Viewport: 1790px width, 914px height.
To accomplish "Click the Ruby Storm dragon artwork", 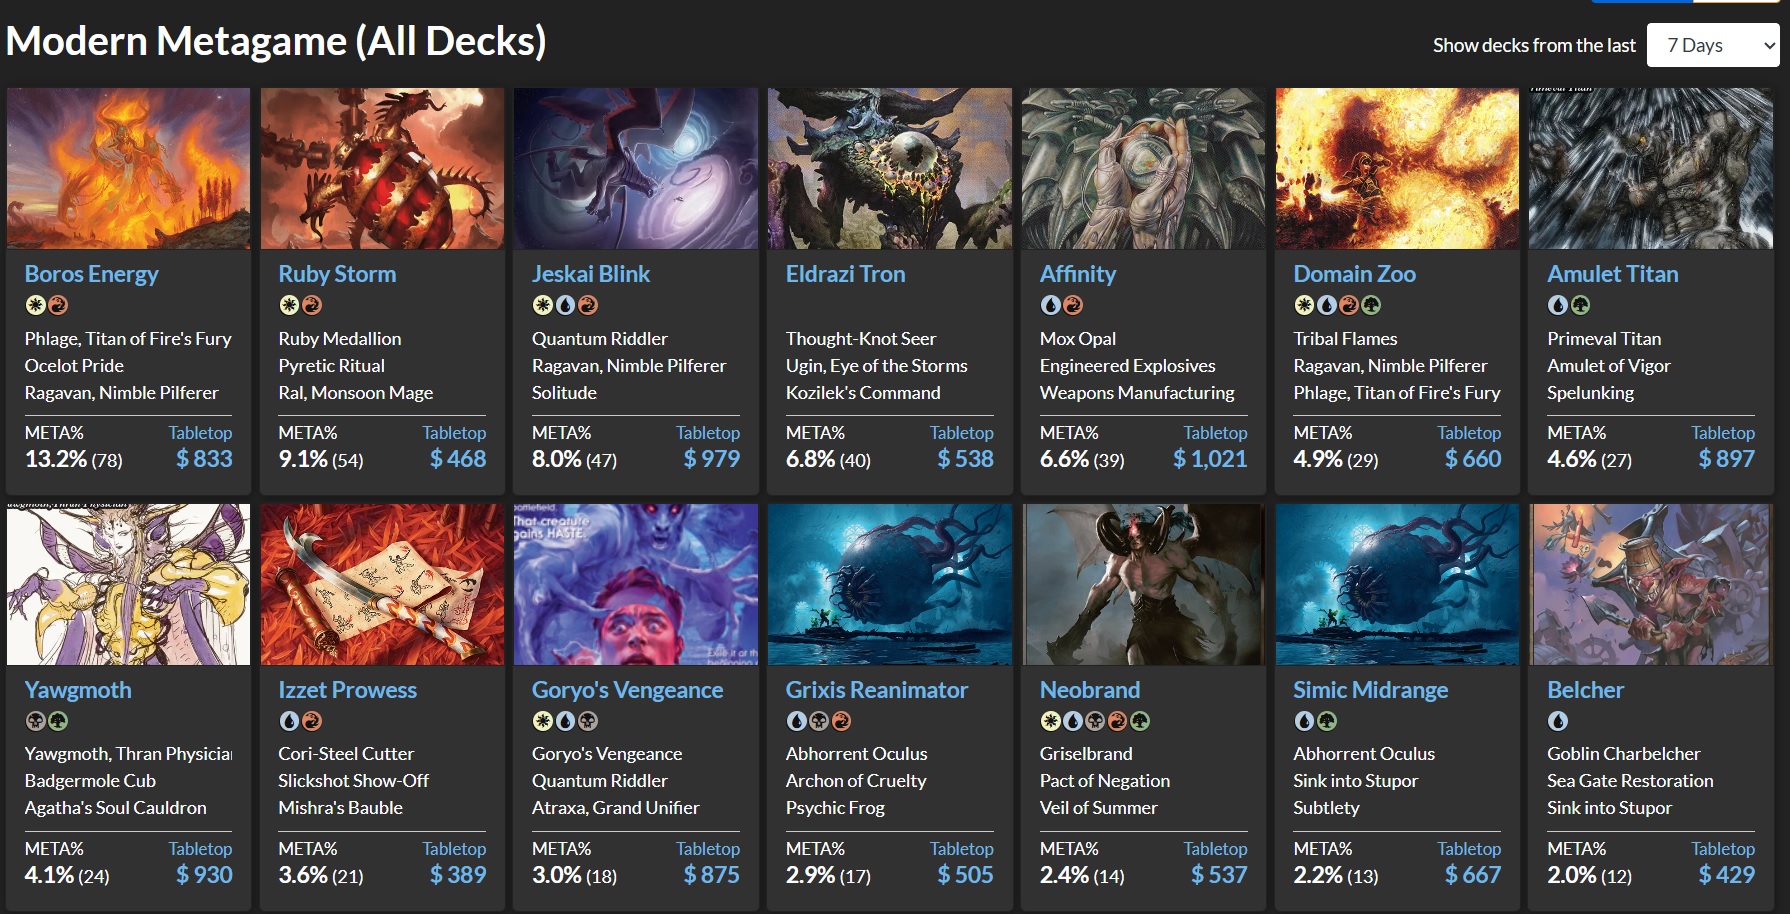I will (382, 168).
